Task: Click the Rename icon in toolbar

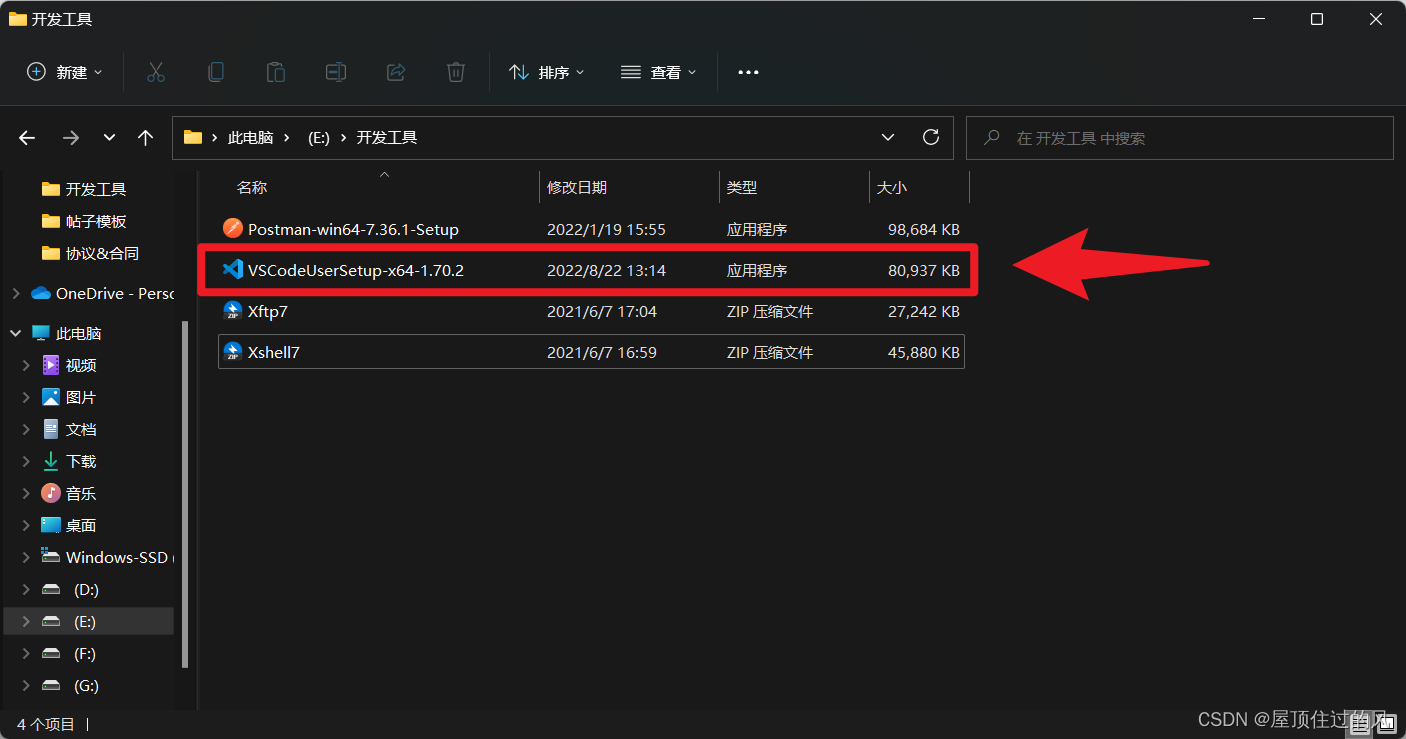Action: point(336,72)
